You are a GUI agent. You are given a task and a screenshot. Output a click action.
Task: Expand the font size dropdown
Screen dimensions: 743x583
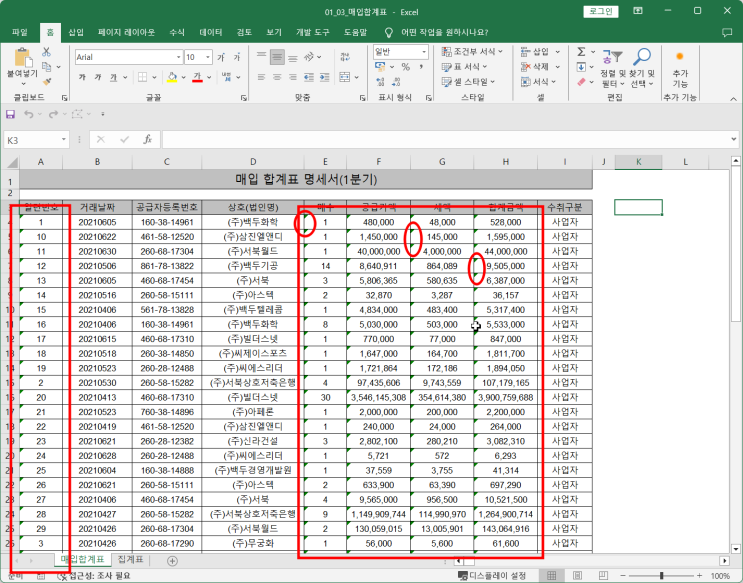(208, 57)
